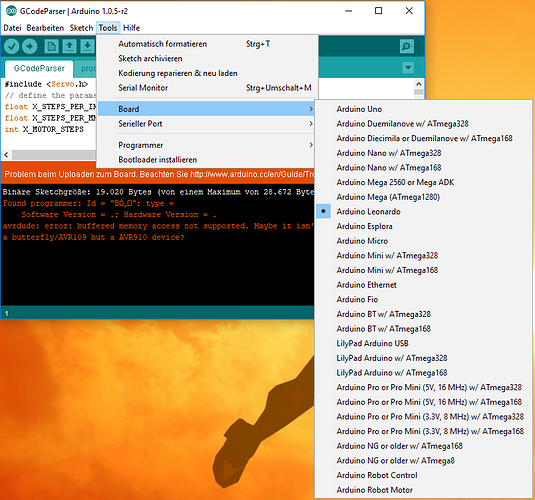Click Bootloader installieren
The image size is (535, 500).
click(x=206, y=160)
